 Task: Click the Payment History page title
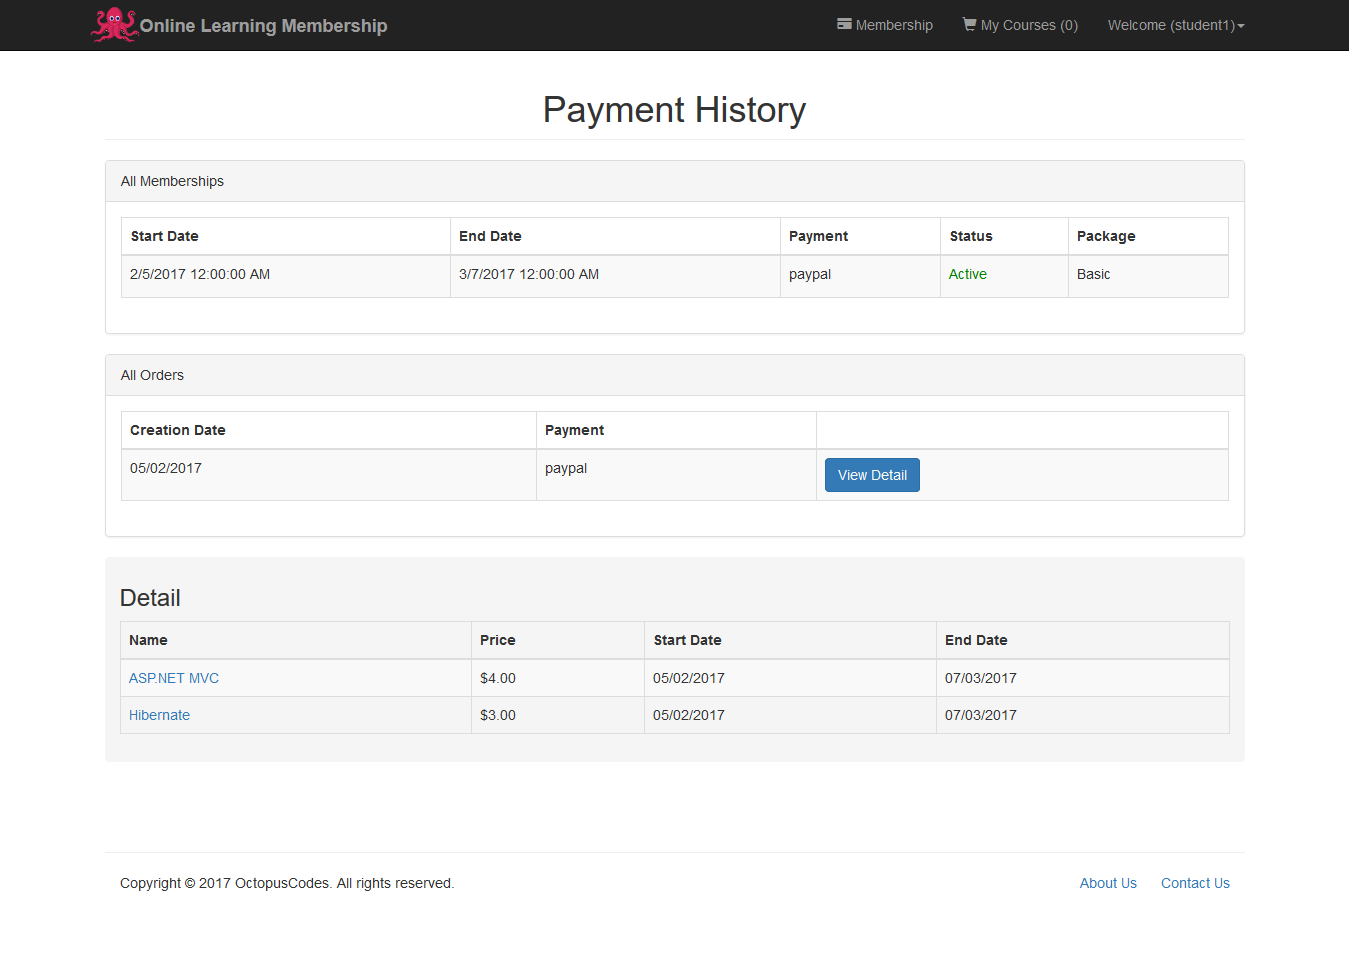674,110
